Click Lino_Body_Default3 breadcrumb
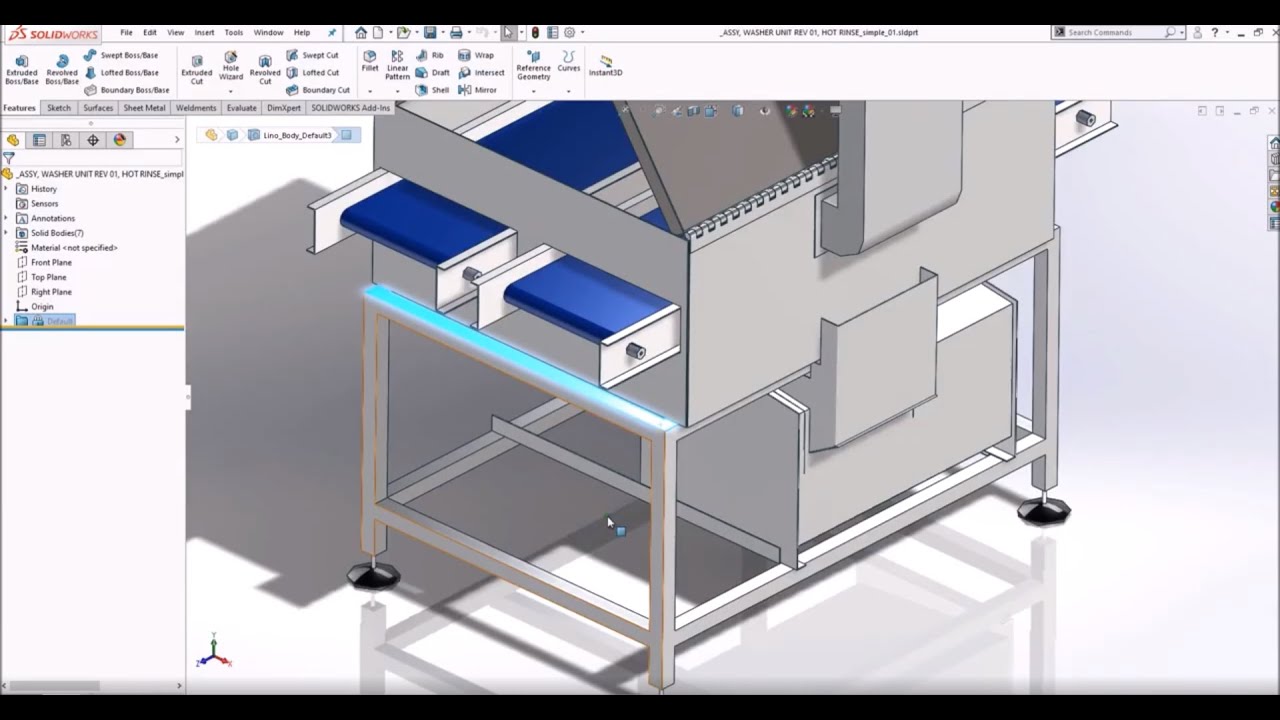The width and height of the screenshot is (1280, 720). pos(297,135)
